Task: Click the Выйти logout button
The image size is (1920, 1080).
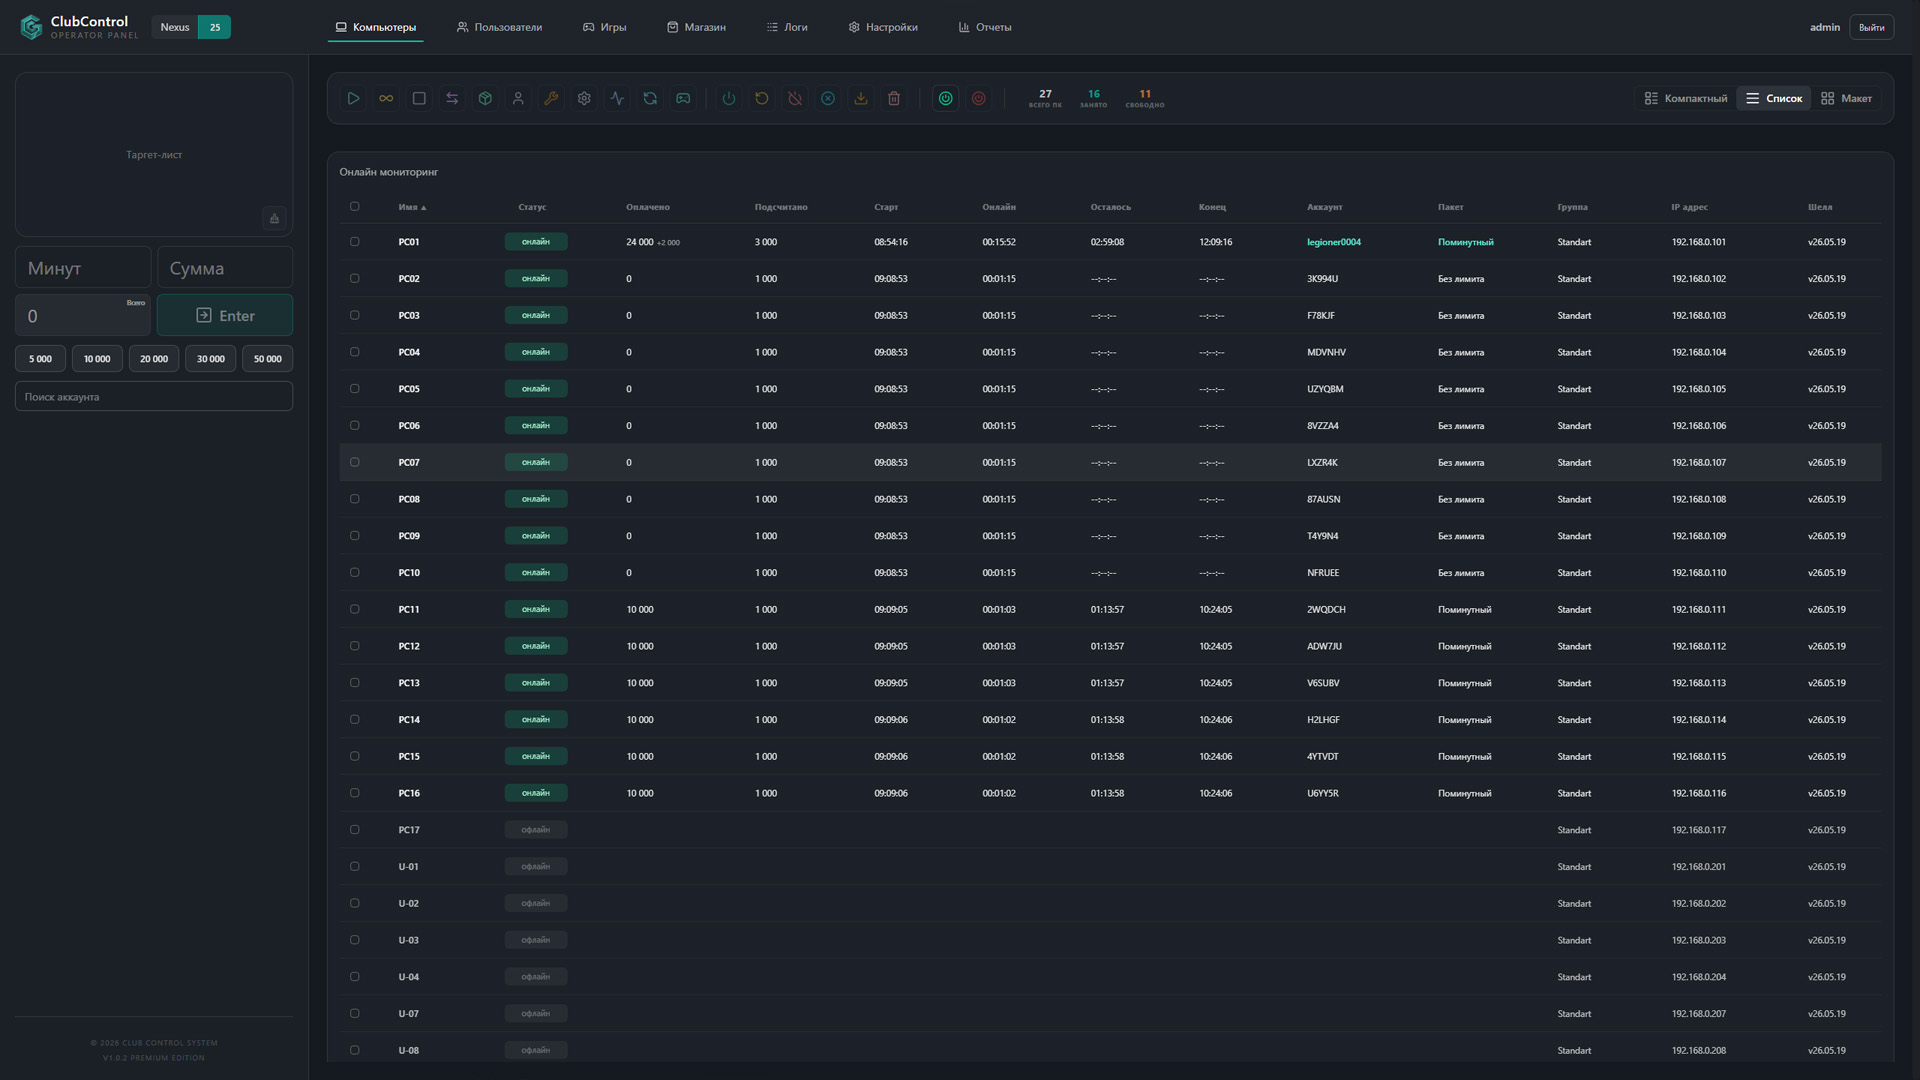Action: pos(1871,27)
